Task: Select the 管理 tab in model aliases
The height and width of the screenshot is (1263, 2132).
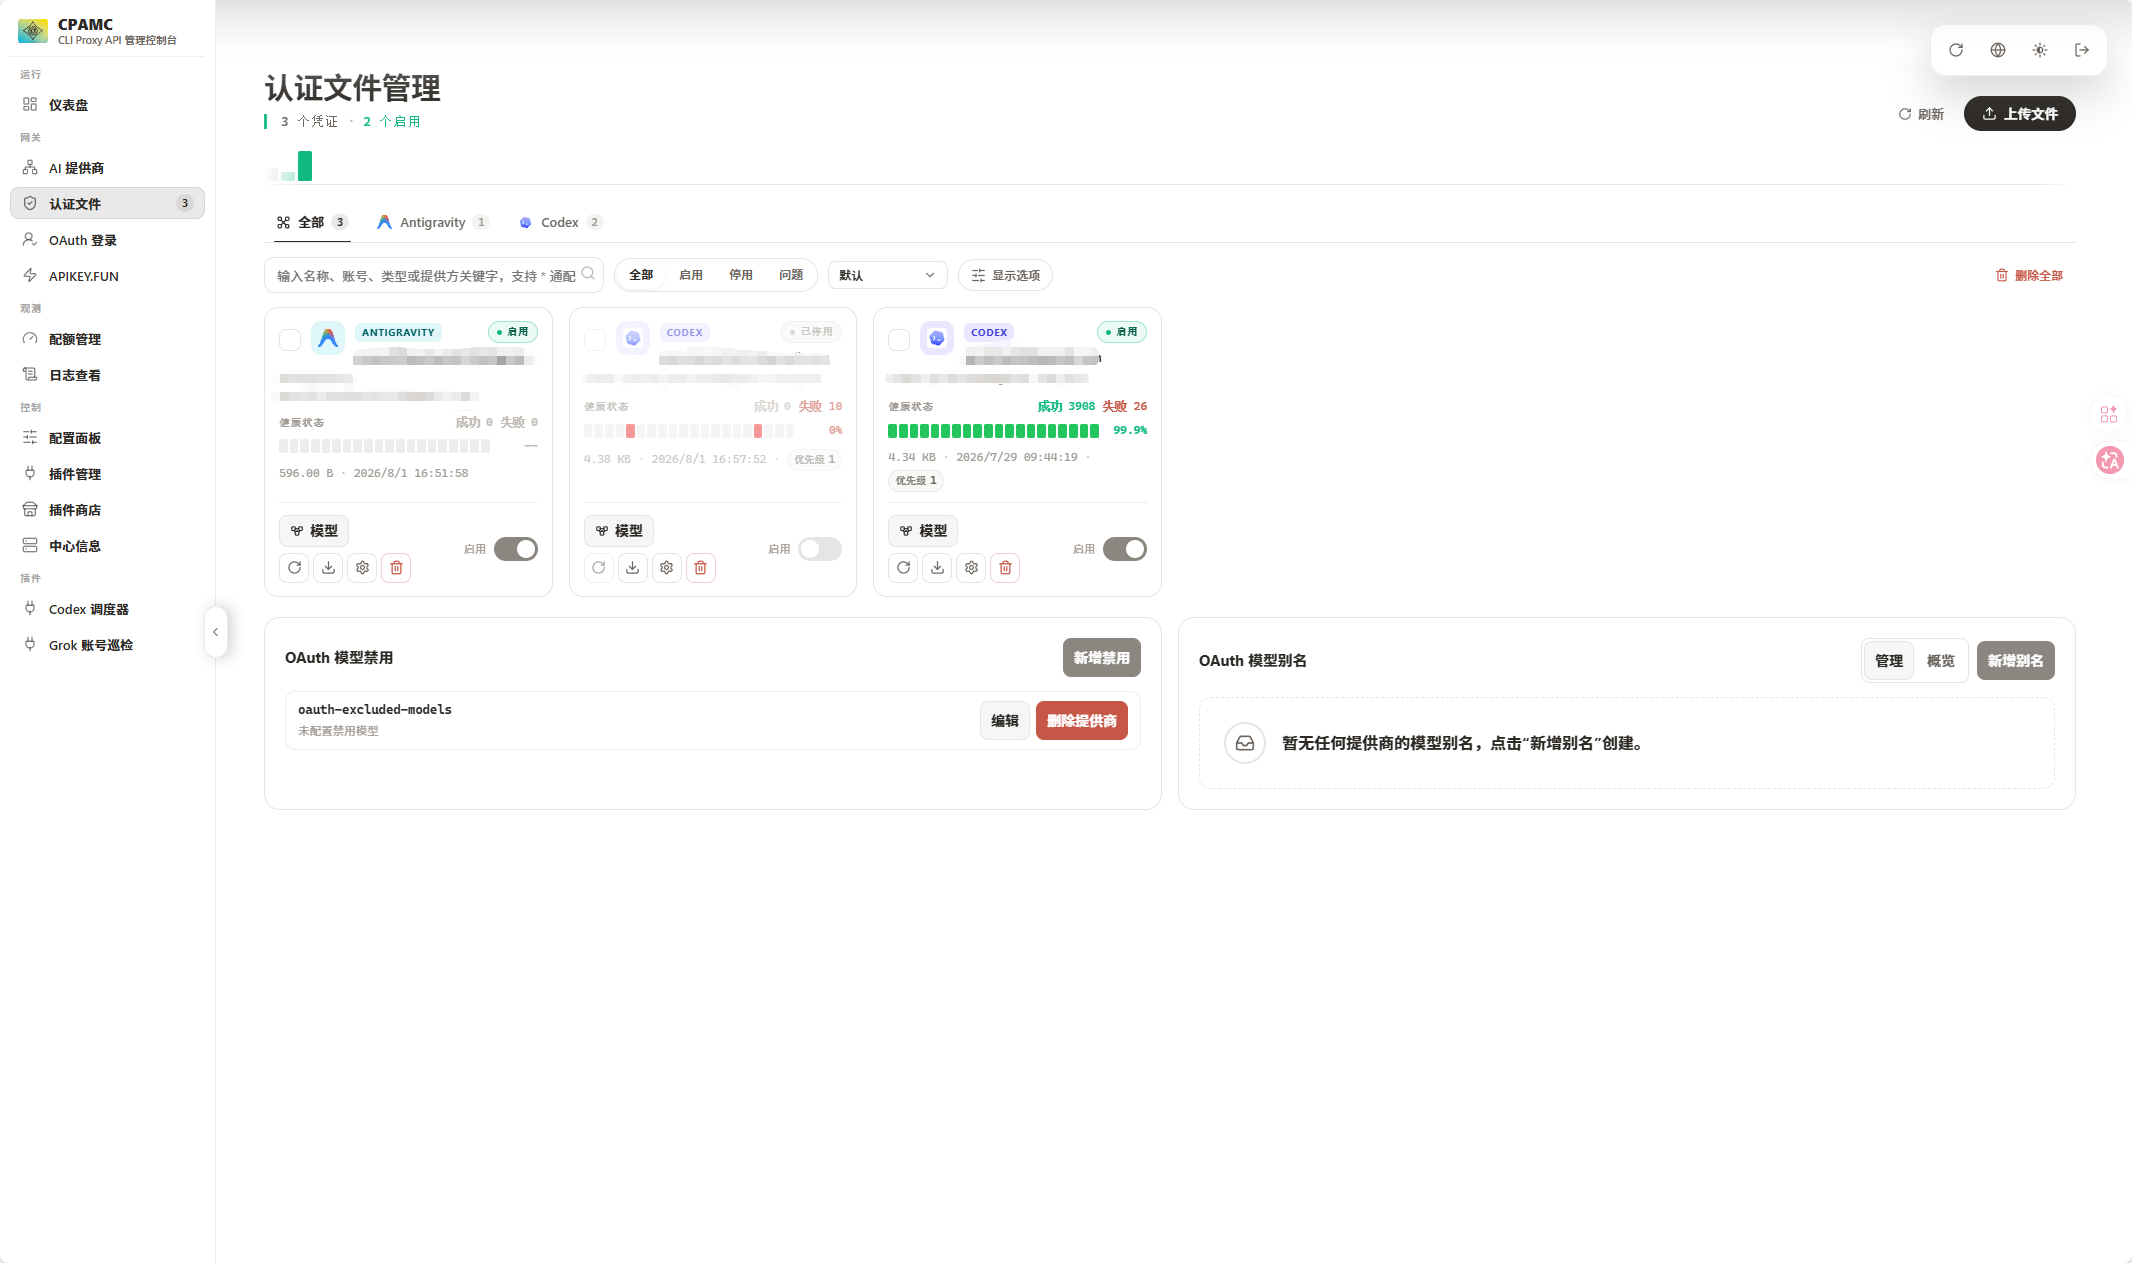Action: click(1889, 661)
